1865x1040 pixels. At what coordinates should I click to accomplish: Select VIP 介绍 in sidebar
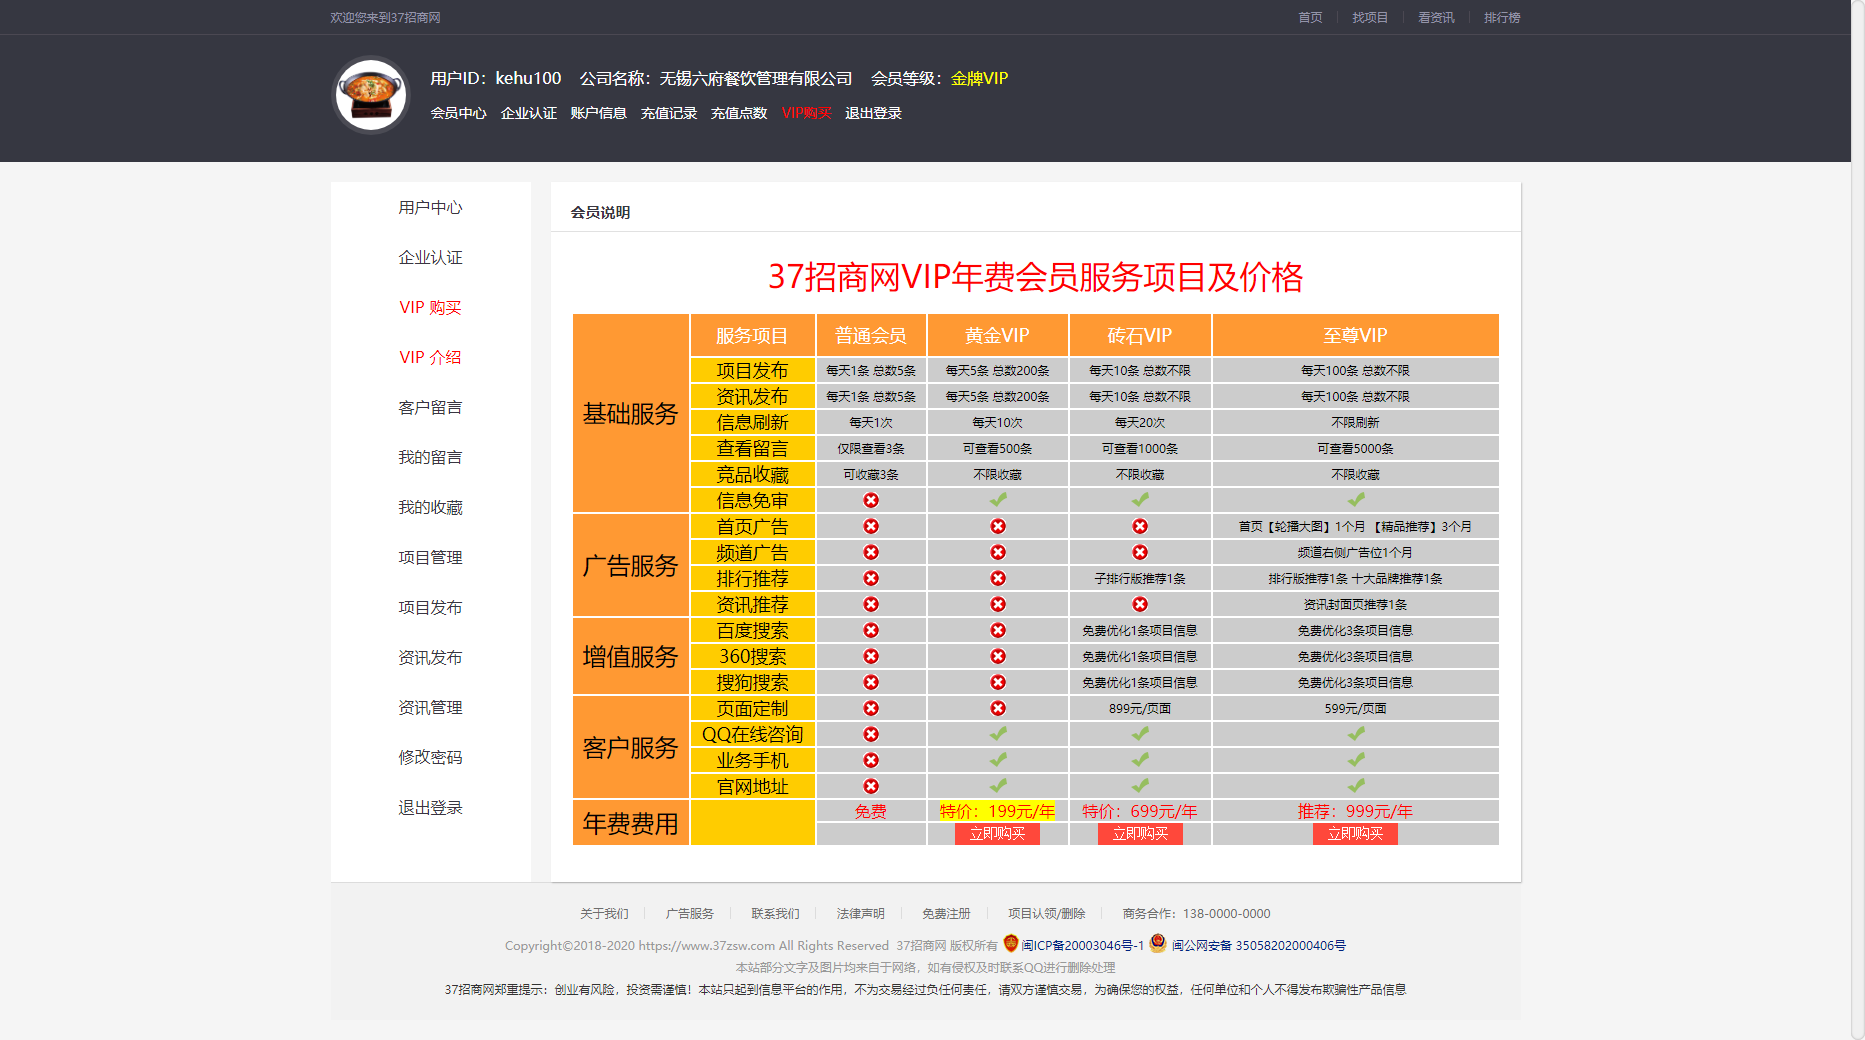pyautogui.click(x=431, y=357)
